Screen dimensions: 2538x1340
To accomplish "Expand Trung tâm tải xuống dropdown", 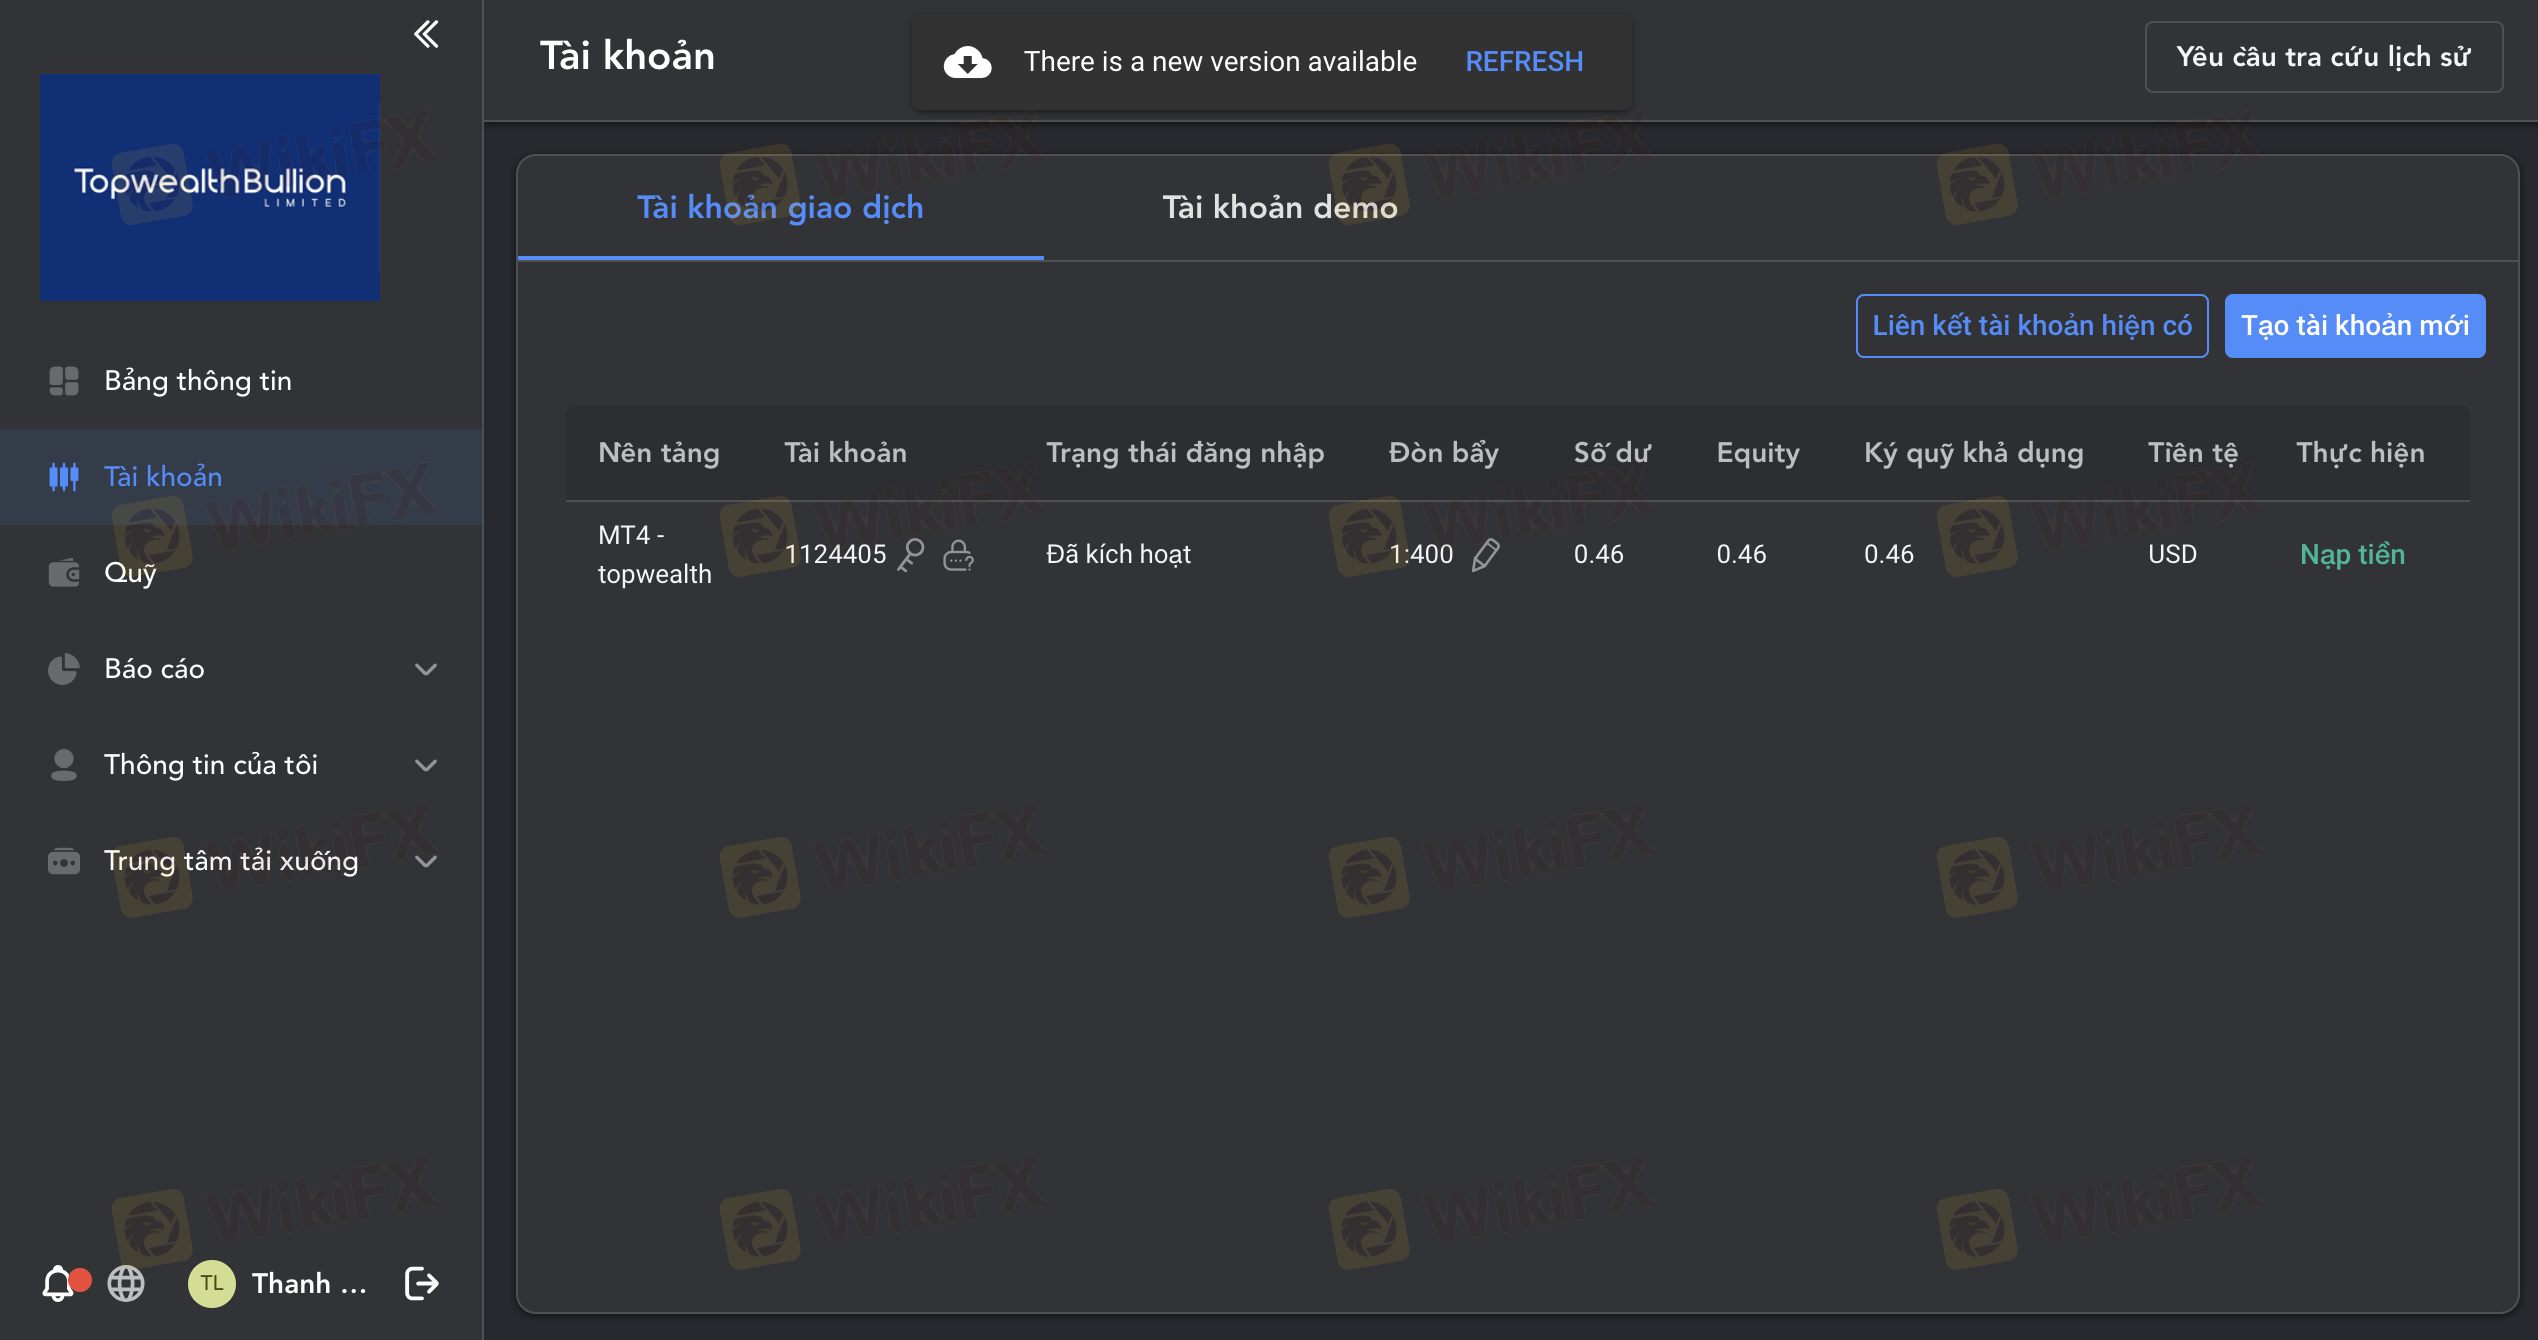I will tap(426, 861).
